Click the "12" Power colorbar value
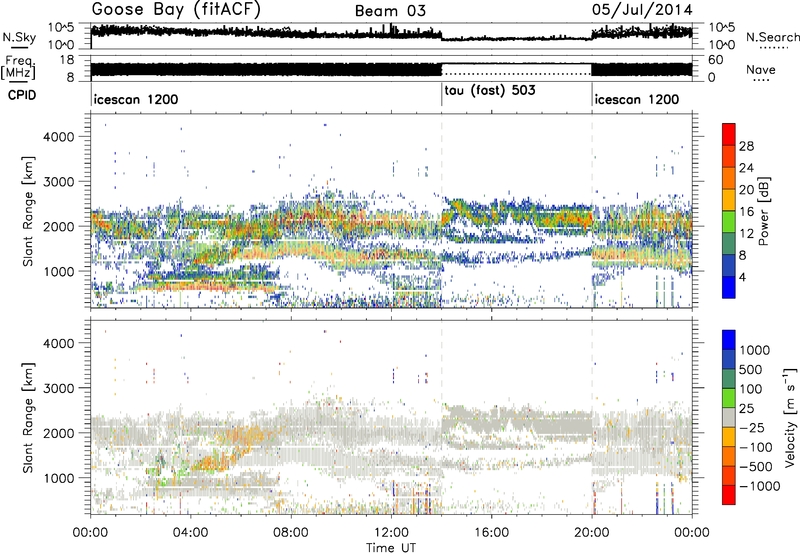This screenshot has width=800, height=554. (x=746, y=233)
